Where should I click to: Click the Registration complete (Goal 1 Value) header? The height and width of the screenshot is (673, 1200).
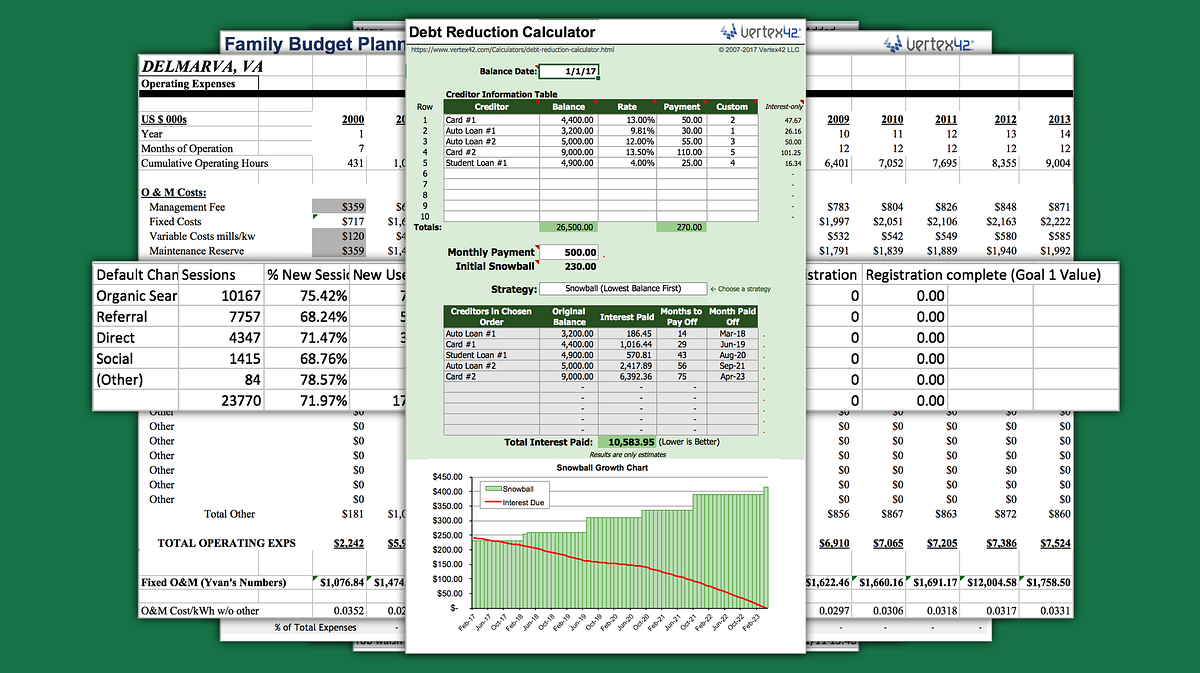tap(982, 274)
